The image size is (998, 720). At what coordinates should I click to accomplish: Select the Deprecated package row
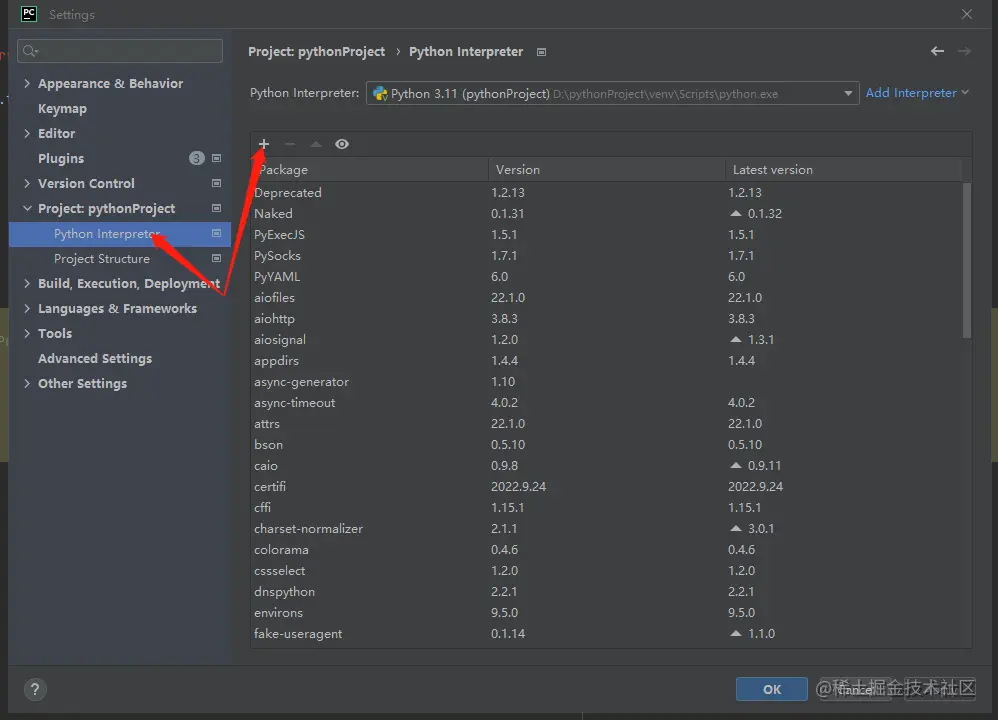click(607, 192)
